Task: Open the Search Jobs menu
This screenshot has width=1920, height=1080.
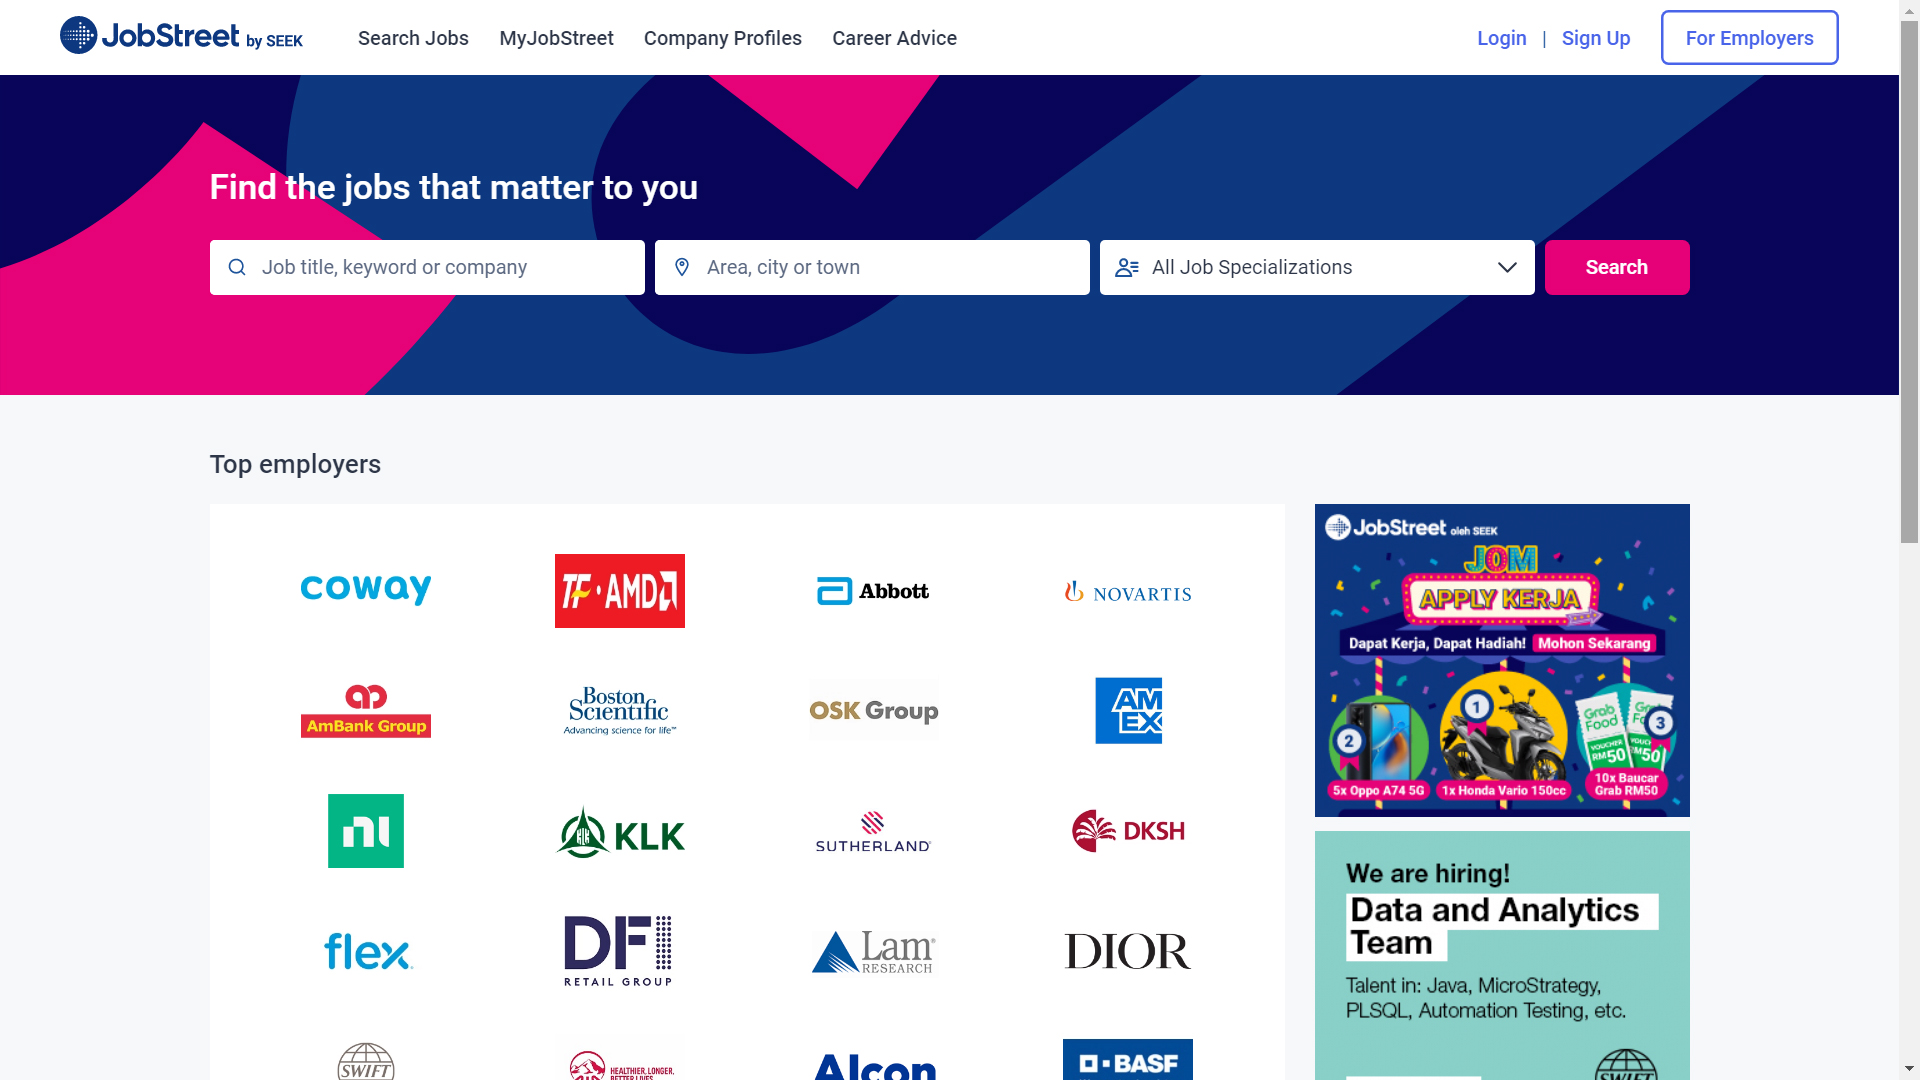Action: click(x=413, y=38)
